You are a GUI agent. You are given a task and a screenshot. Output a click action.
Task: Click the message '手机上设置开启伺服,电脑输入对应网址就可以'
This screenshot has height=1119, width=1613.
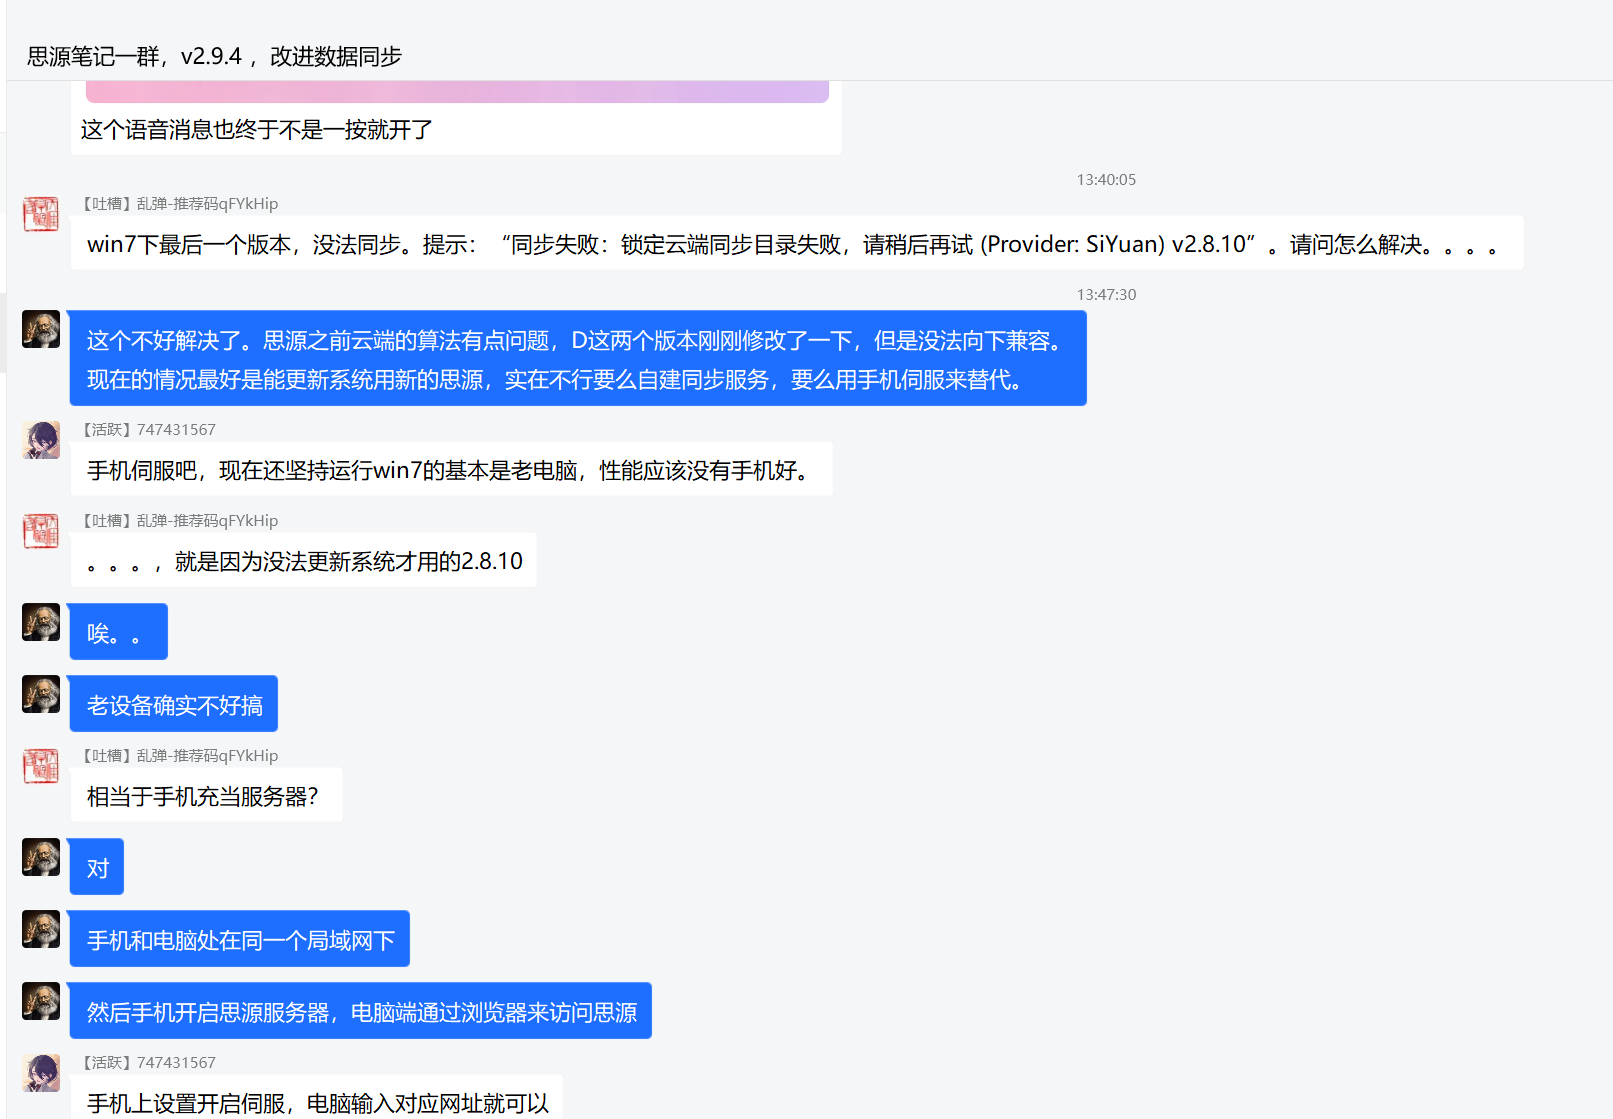coord(316,1098)
